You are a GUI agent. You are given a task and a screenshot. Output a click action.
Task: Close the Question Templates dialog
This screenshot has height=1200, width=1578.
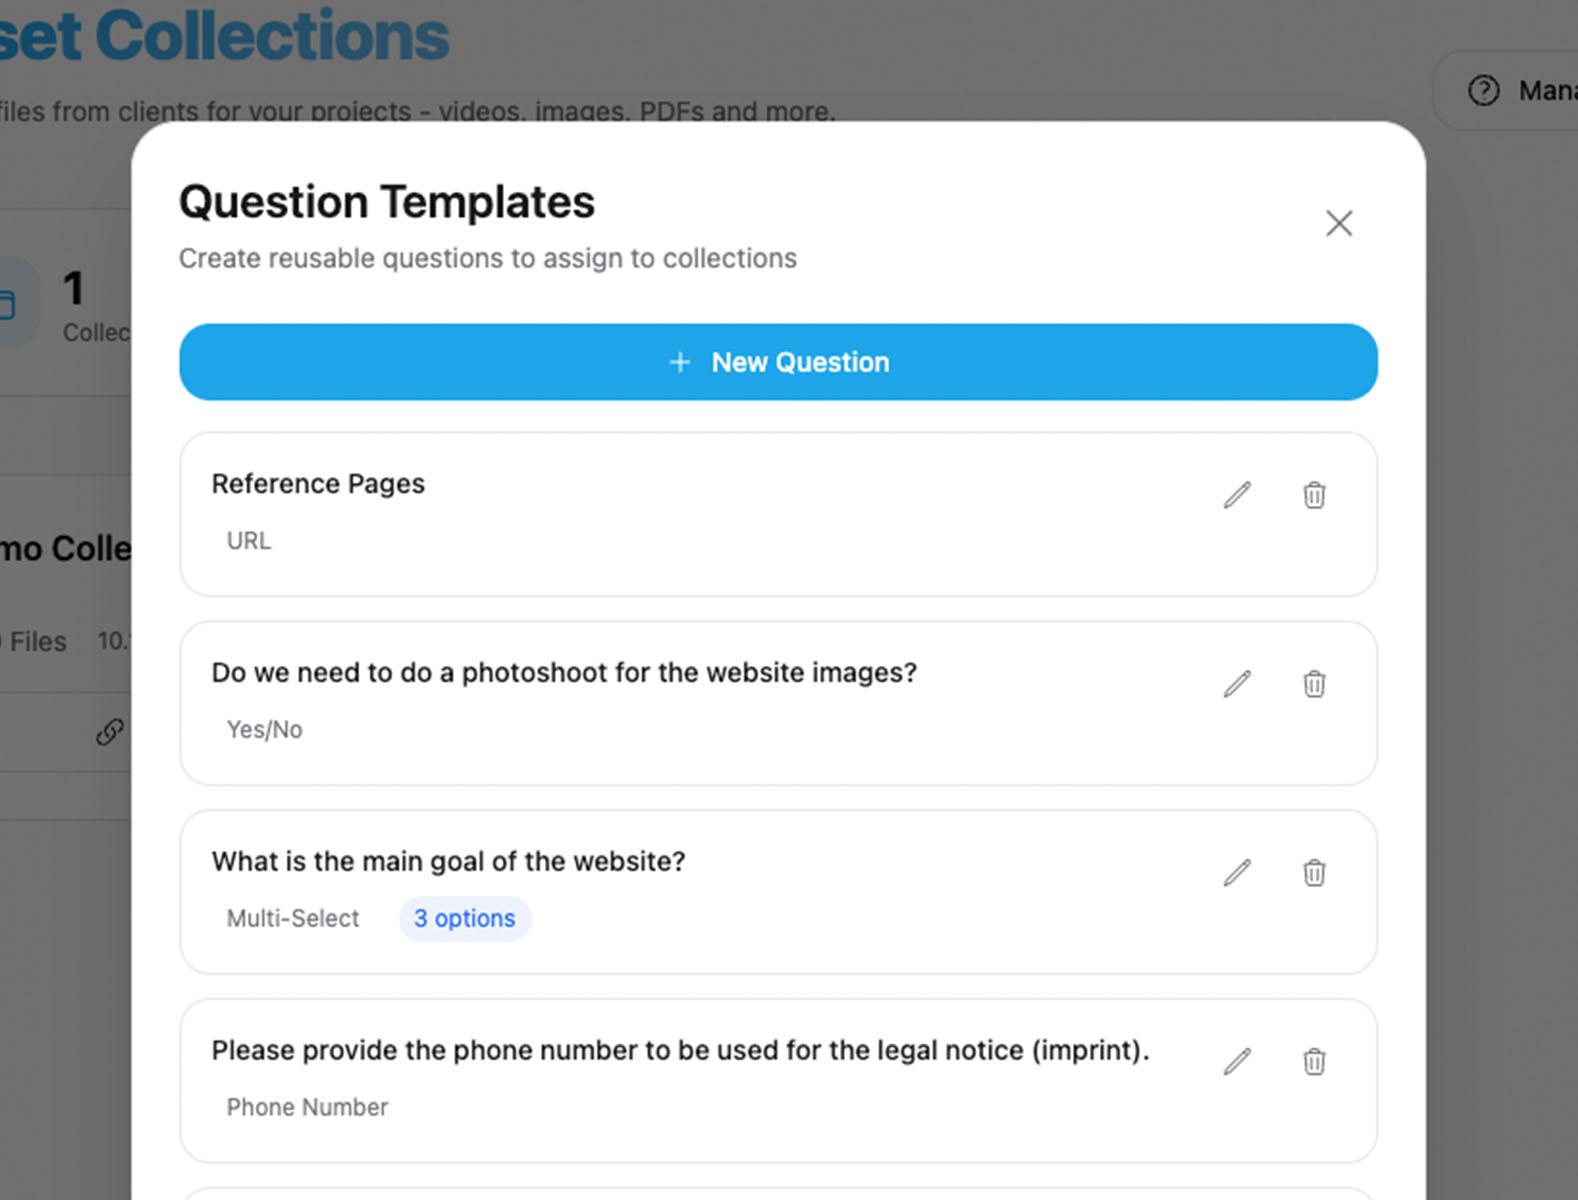click(1339, 223)
